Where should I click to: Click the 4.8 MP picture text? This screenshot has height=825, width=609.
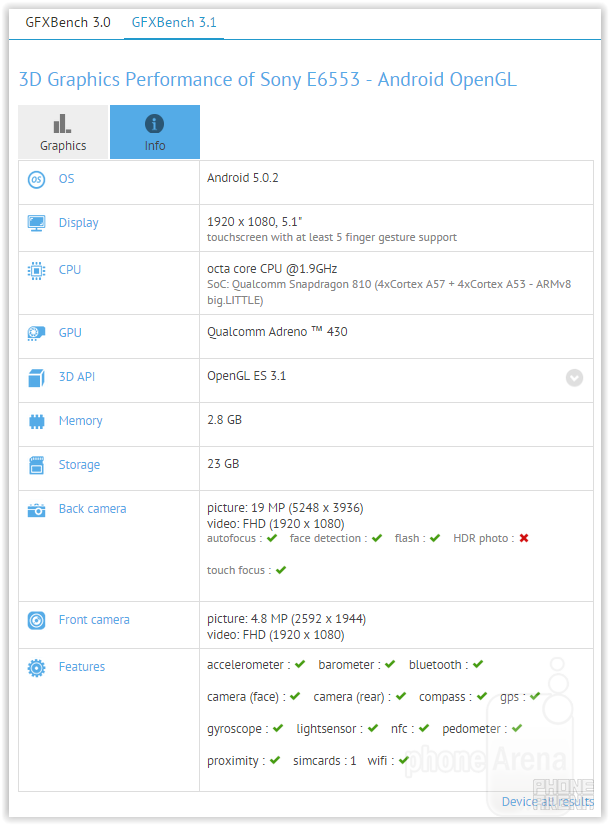[286, 619]
